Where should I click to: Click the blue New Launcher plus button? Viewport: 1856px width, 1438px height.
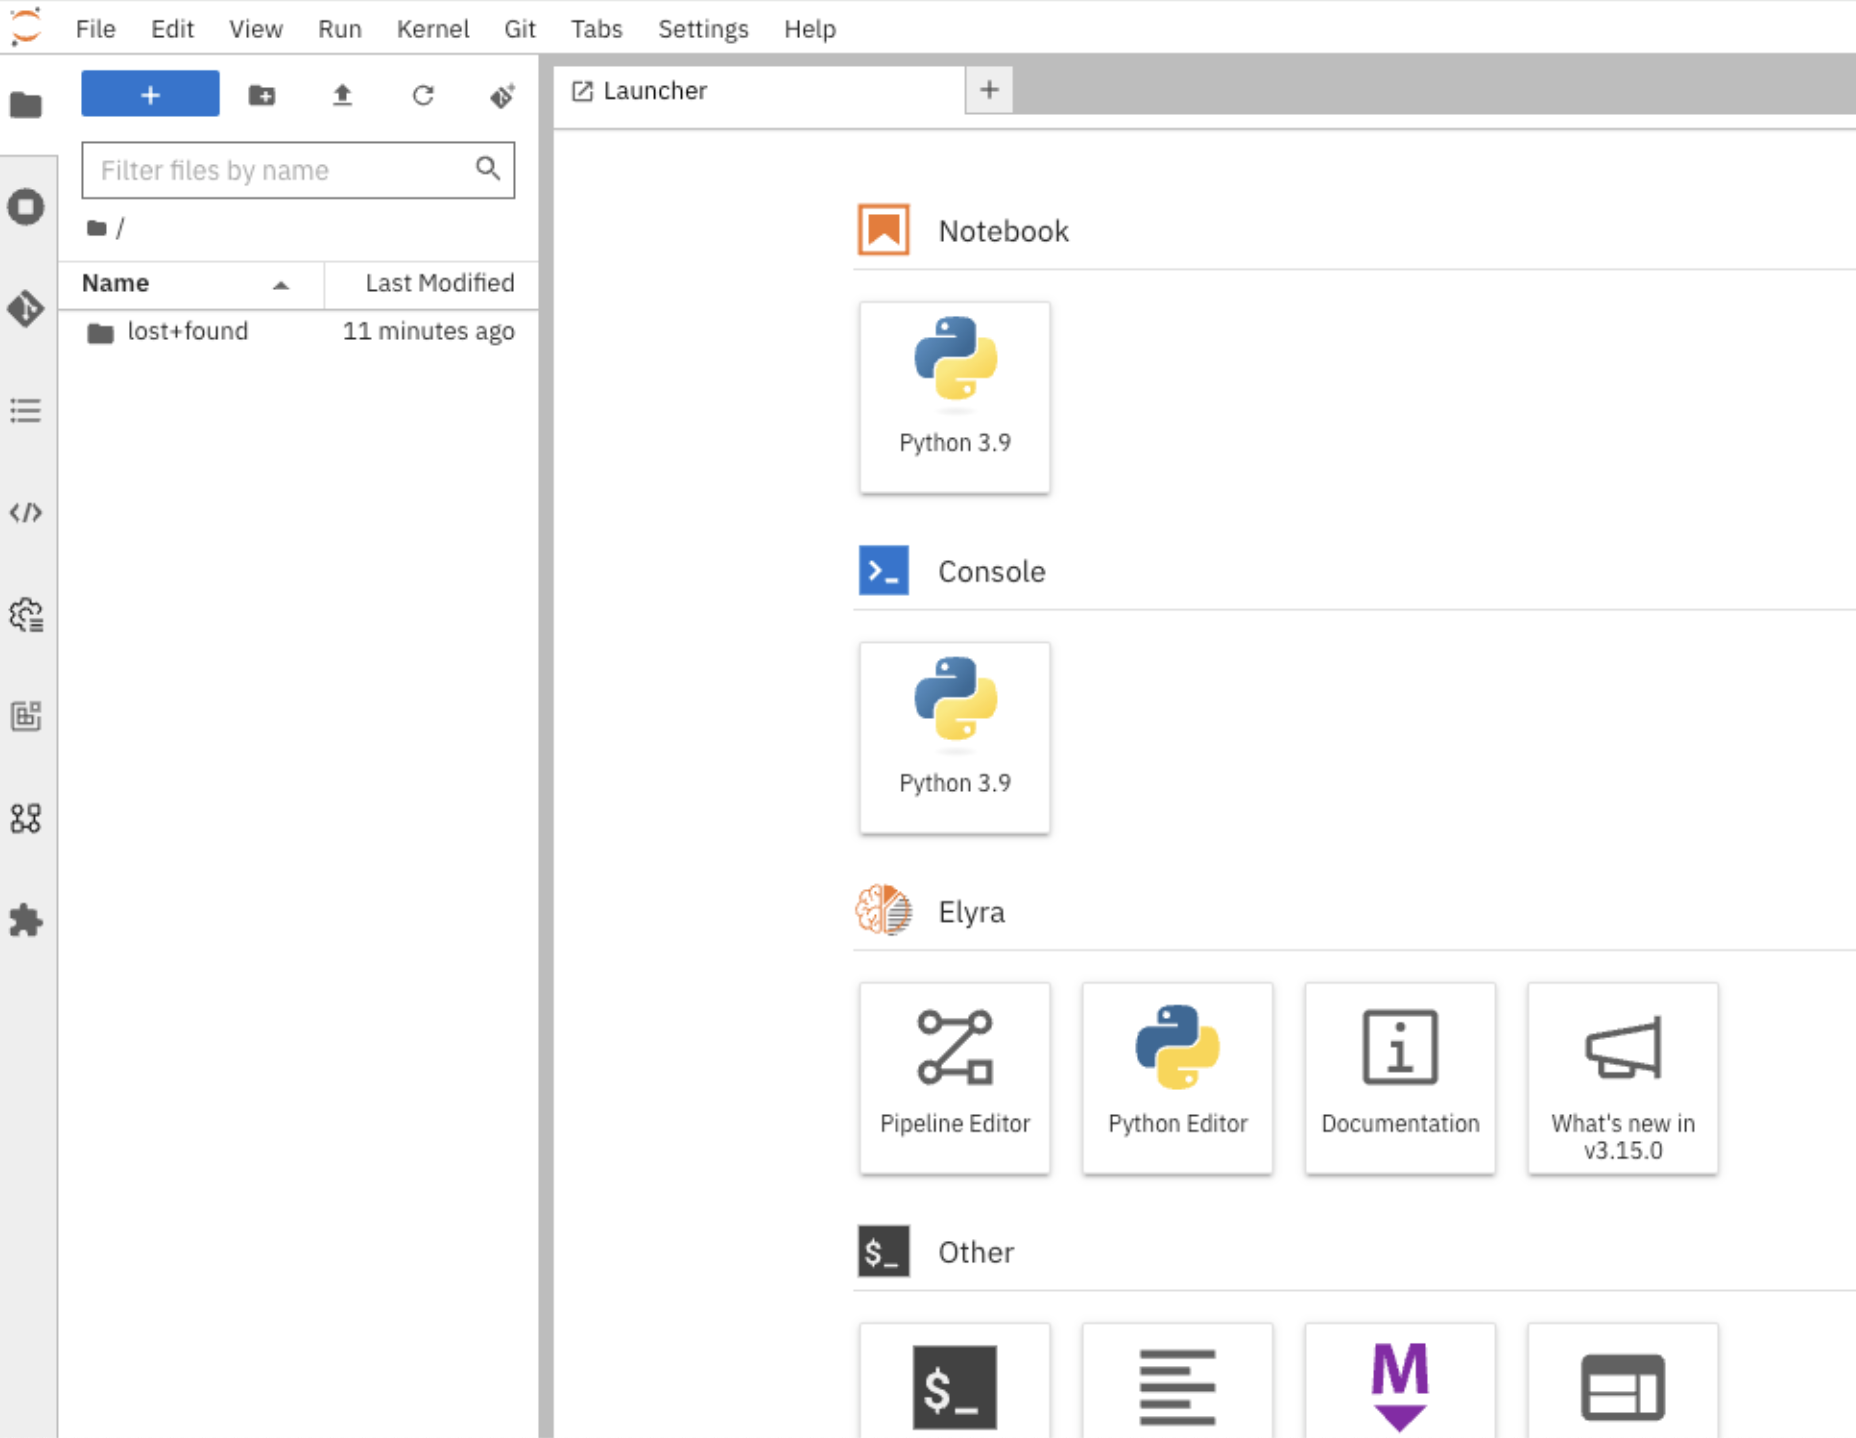pos(150,94)
